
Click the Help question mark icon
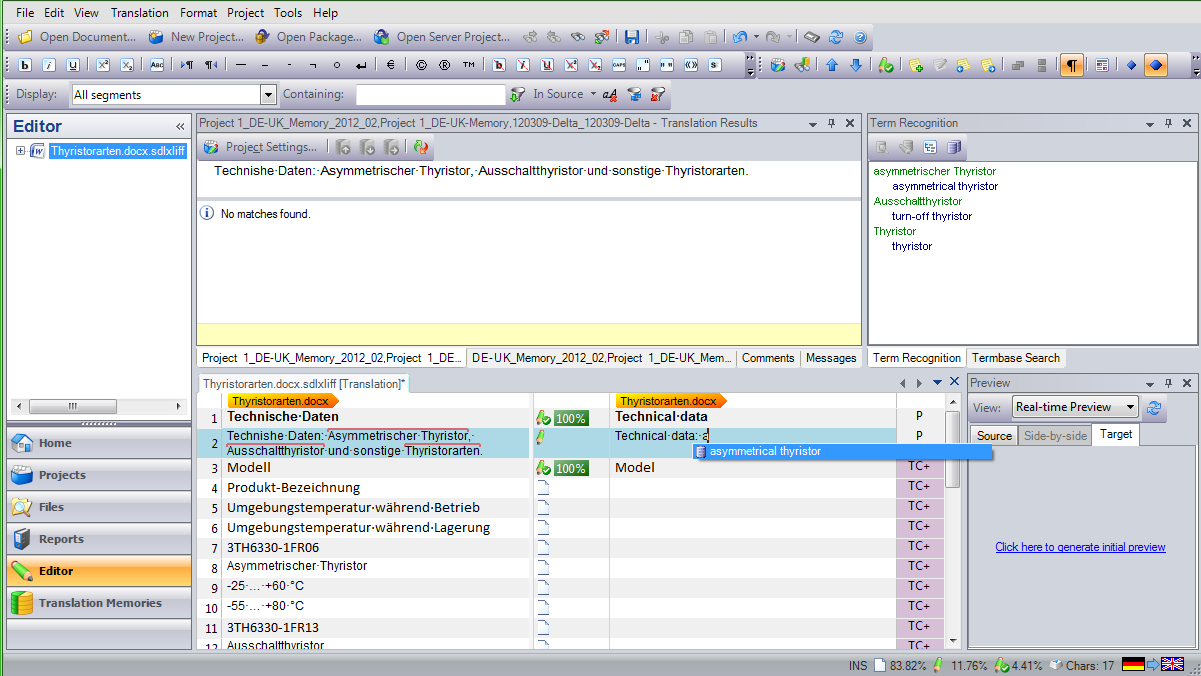click(x=860, y=37)
